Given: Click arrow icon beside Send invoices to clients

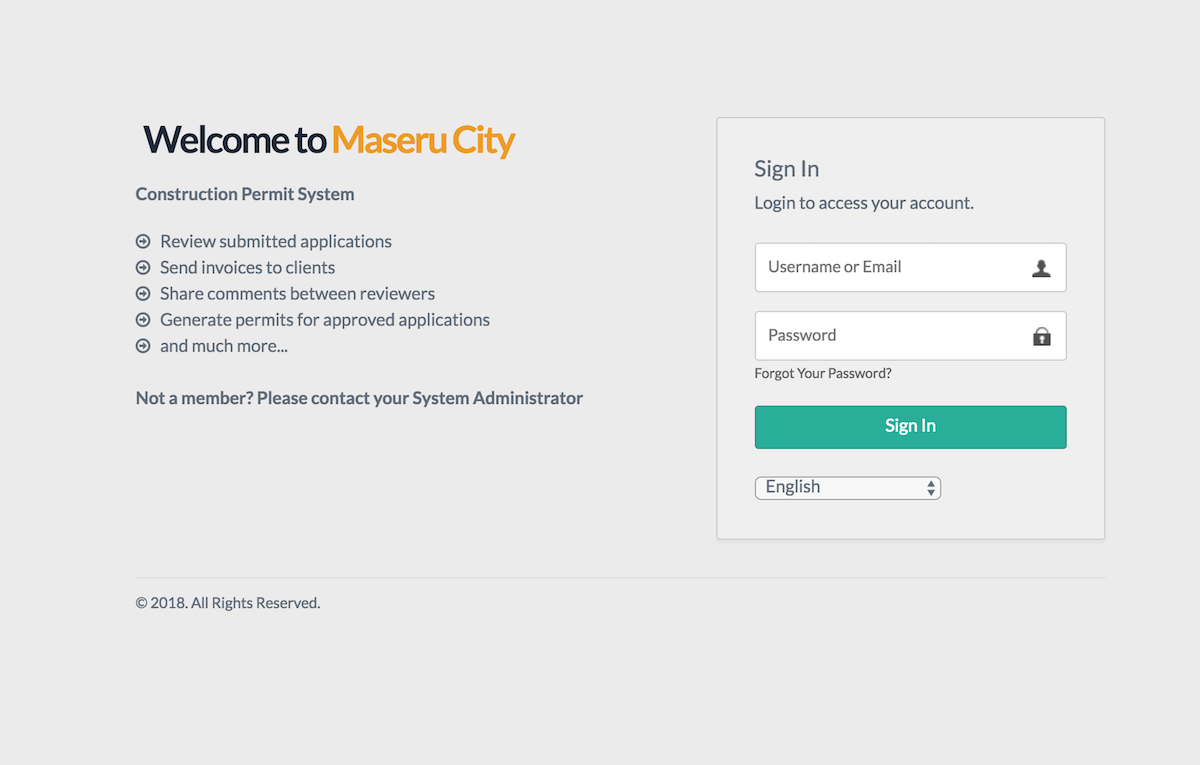Looking at the screenshot, I should click(x=143, y=267).
